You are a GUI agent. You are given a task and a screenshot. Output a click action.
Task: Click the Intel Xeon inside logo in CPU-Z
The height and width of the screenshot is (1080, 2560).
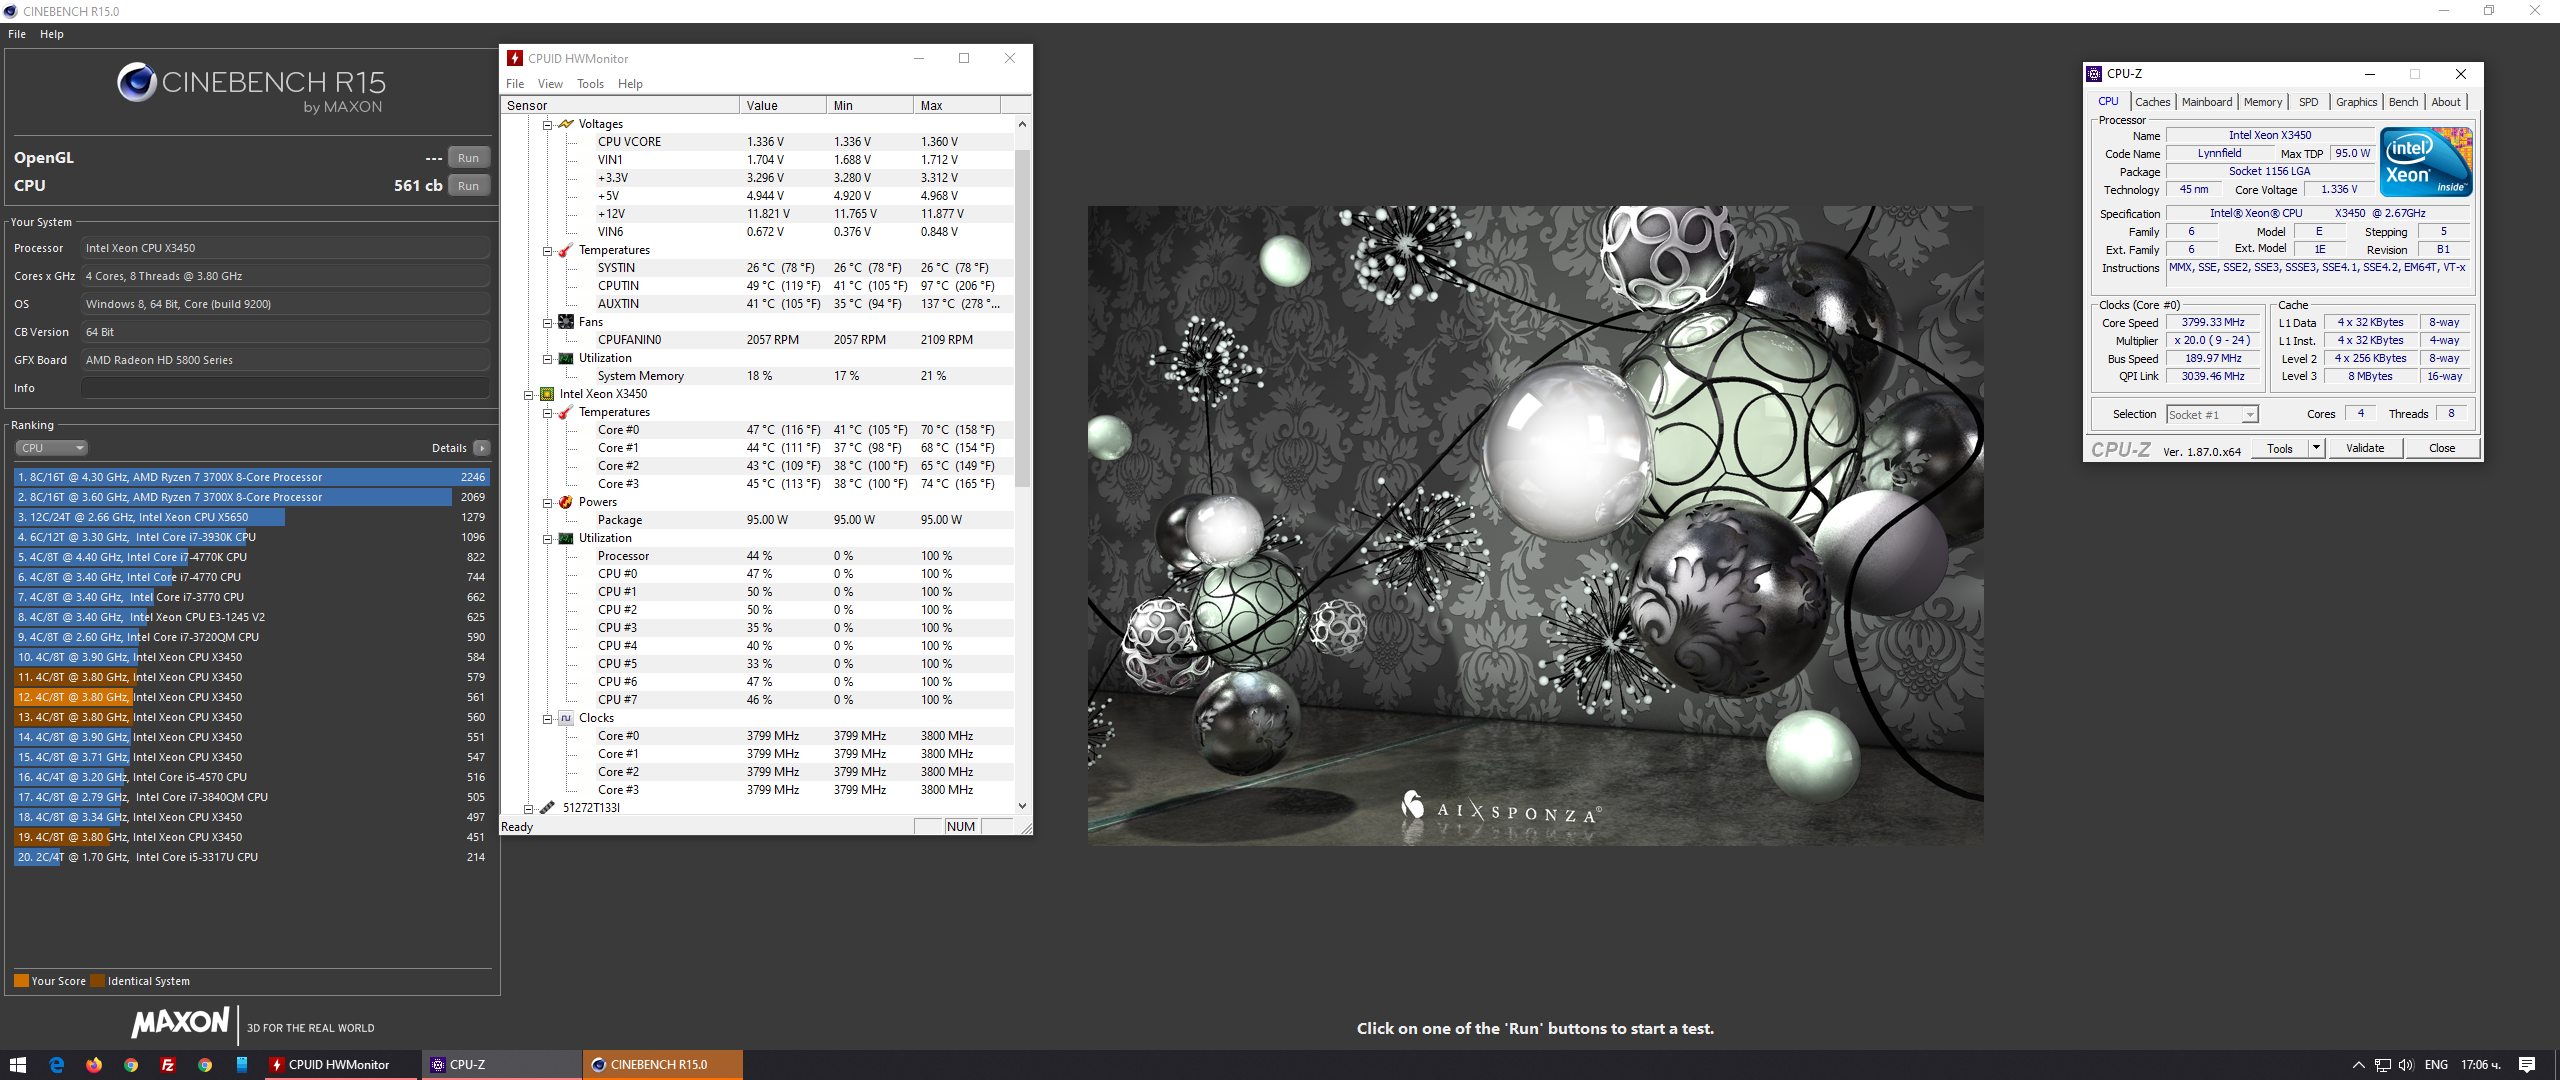click(x=2426, y=161)
